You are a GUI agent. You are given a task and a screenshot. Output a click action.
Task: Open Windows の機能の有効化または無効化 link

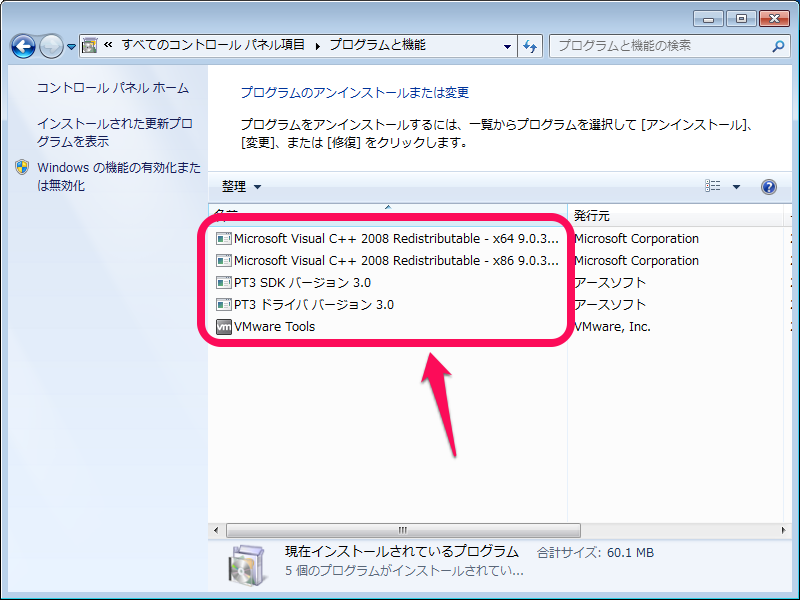119,177
